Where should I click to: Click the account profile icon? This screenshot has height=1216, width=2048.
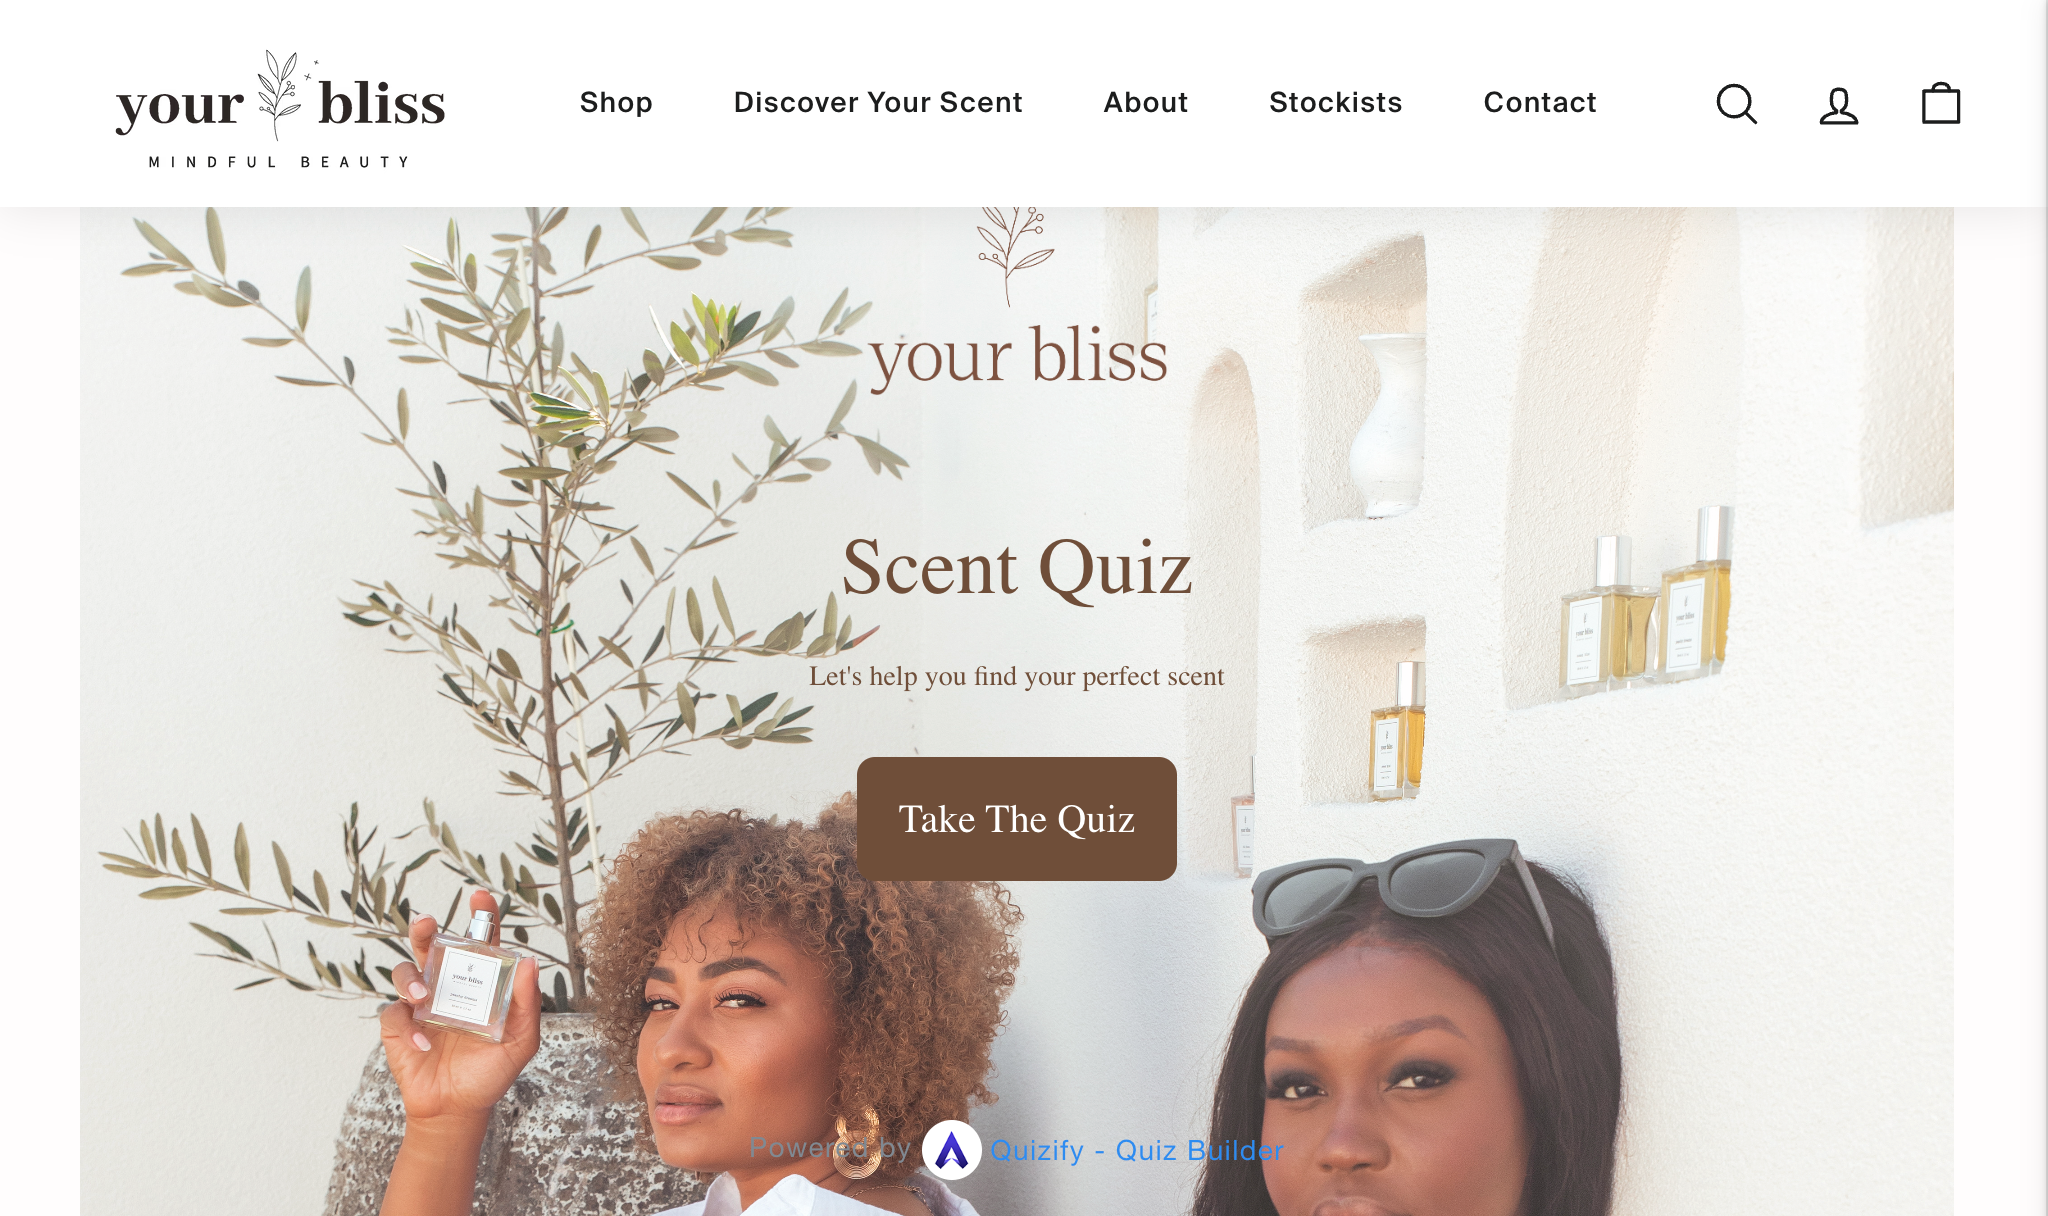coord(1838,104)
